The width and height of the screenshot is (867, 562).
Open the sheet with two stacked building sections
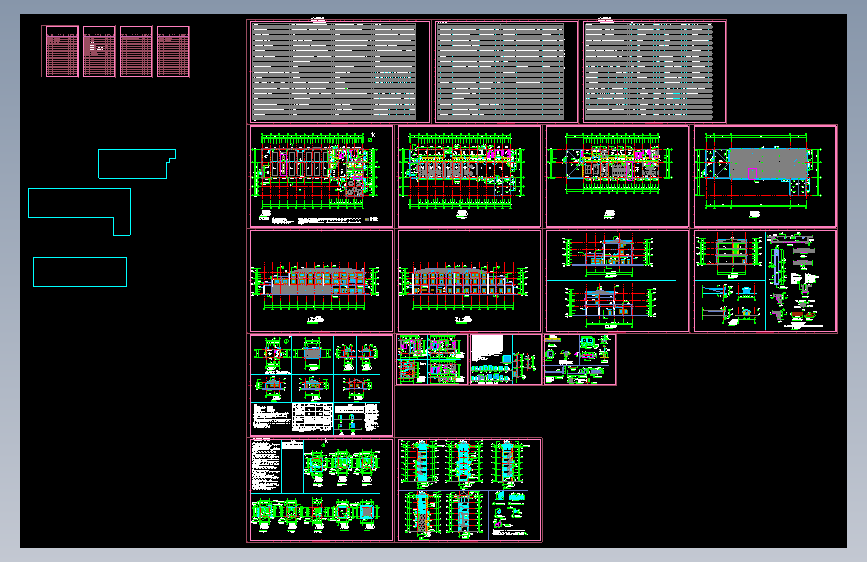617,280
